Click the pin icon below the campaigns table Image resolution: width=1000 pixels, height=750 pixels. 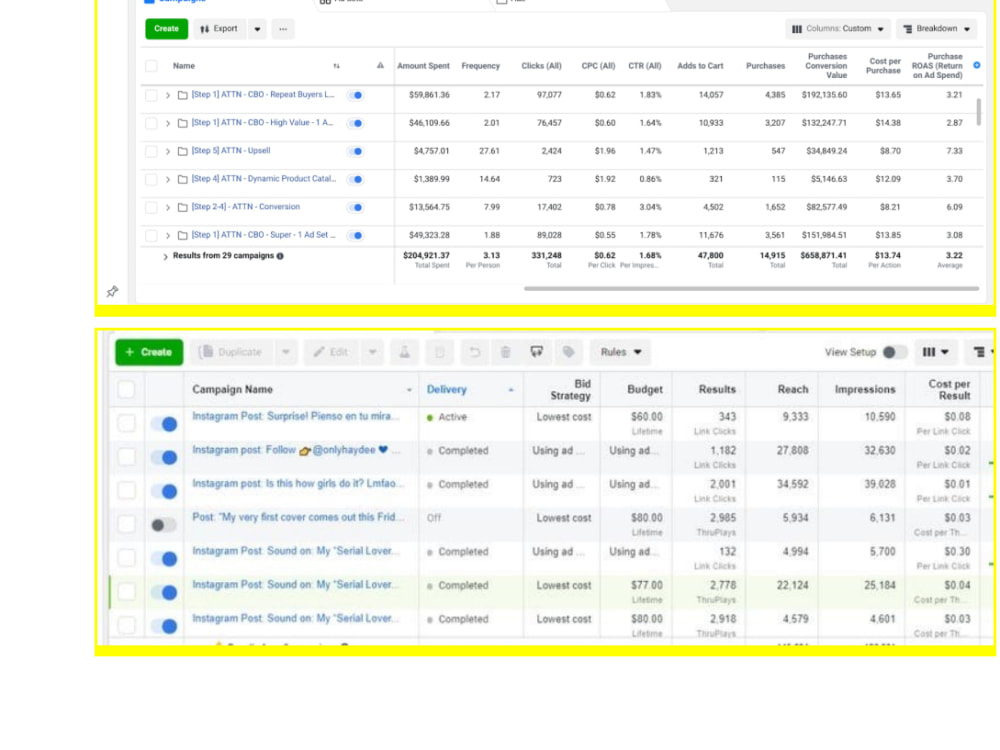[112, 291]
